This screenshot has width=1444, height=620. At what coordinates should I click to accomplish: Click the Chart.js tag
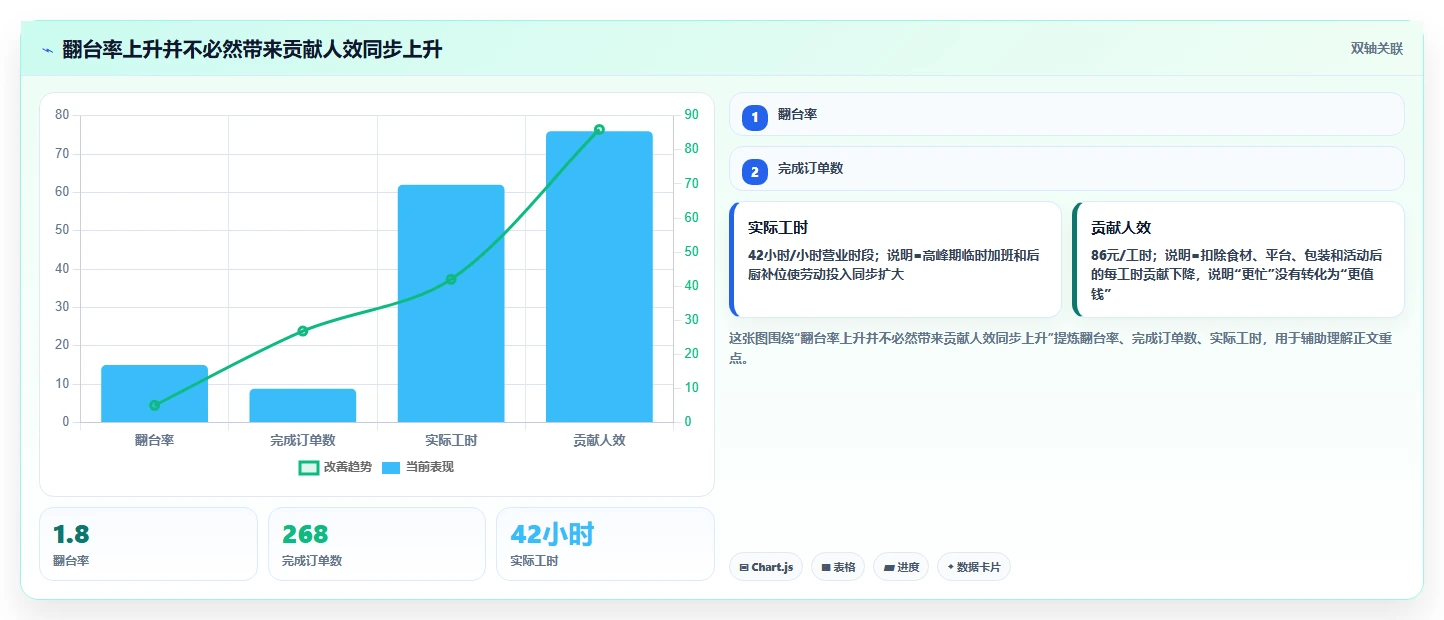[766, 567]
